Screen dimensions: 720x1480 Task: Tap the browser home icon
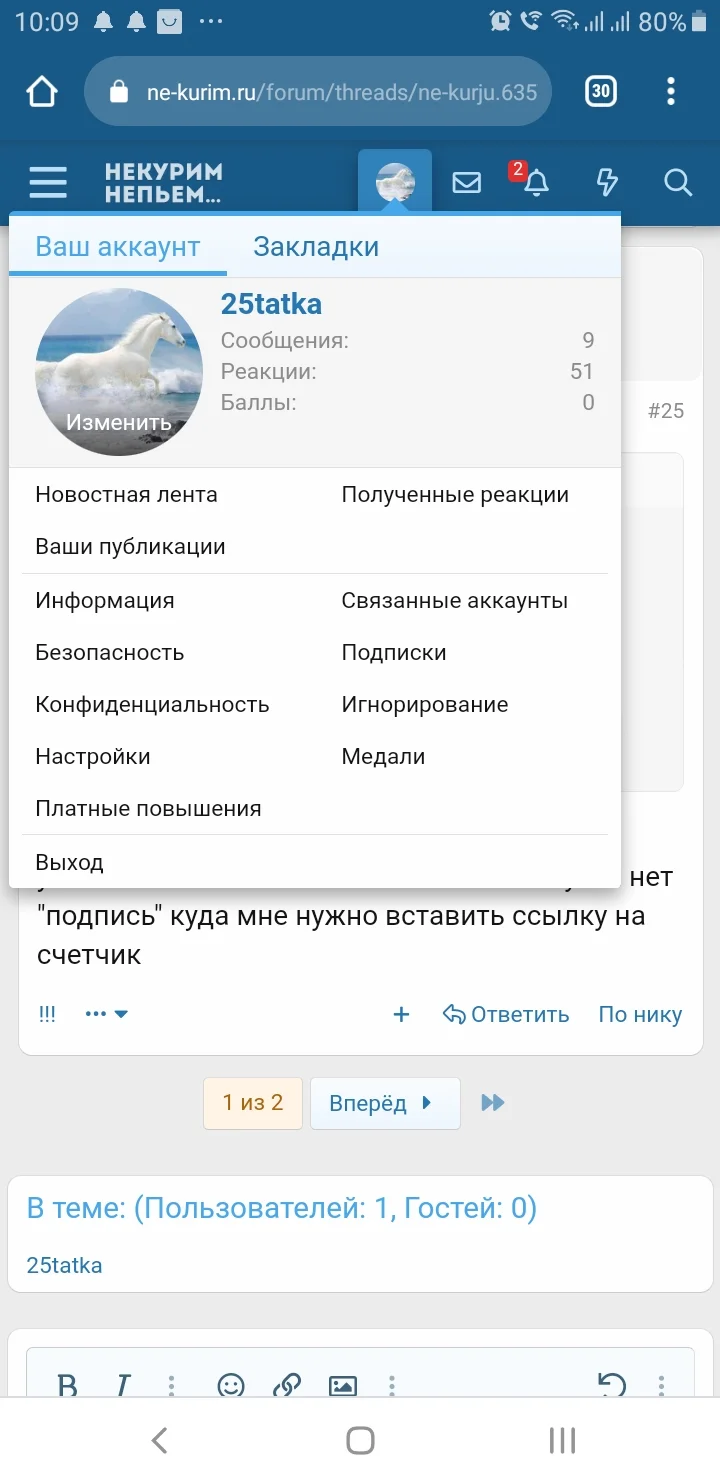pyautogui.click(x=42, y=92)
